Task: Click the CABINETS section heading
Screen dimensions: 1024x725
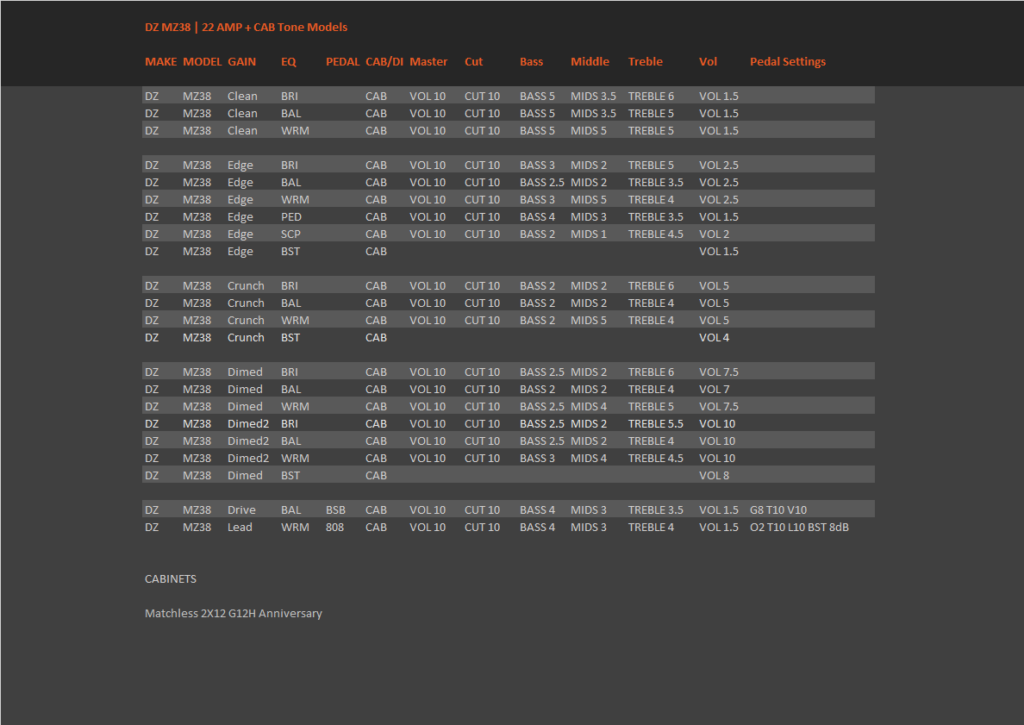Action: tap(170, 579)
